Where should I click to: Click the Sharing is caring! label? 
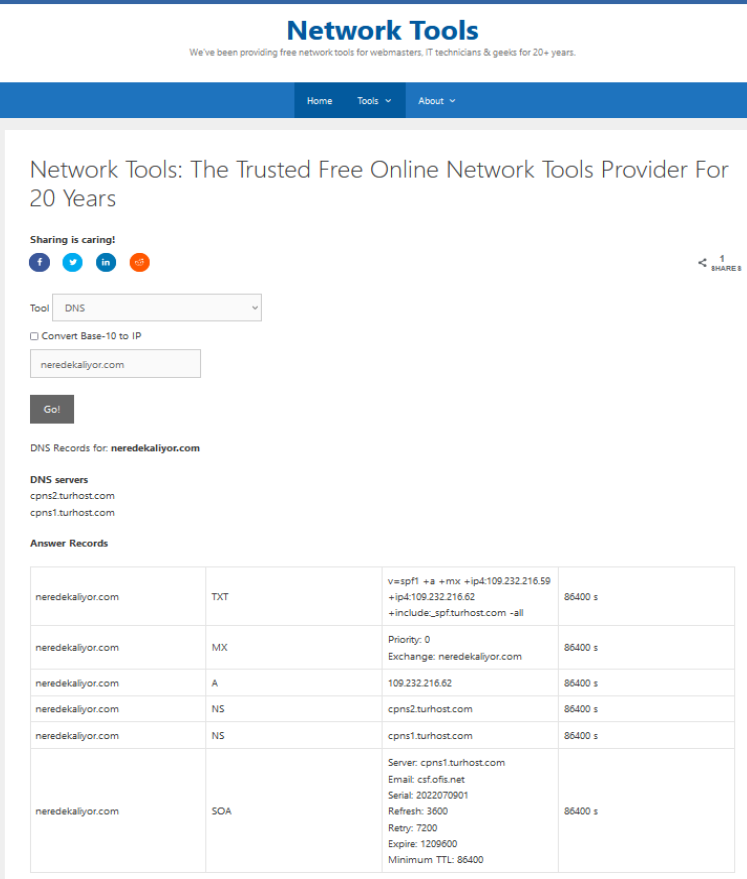pyautogui.click(x=72, y=239)
